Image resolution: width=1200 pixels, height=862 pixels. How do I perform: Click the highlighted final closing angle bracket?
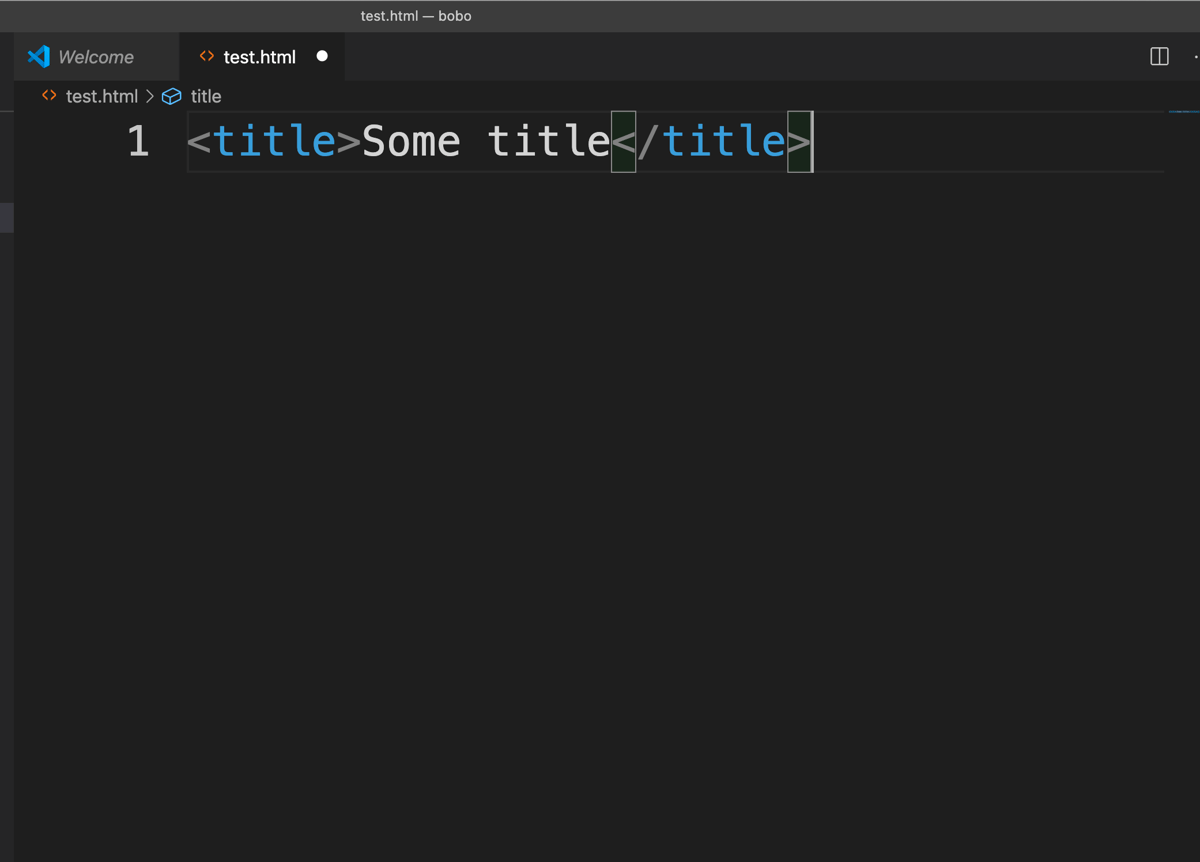click(799, 142)
